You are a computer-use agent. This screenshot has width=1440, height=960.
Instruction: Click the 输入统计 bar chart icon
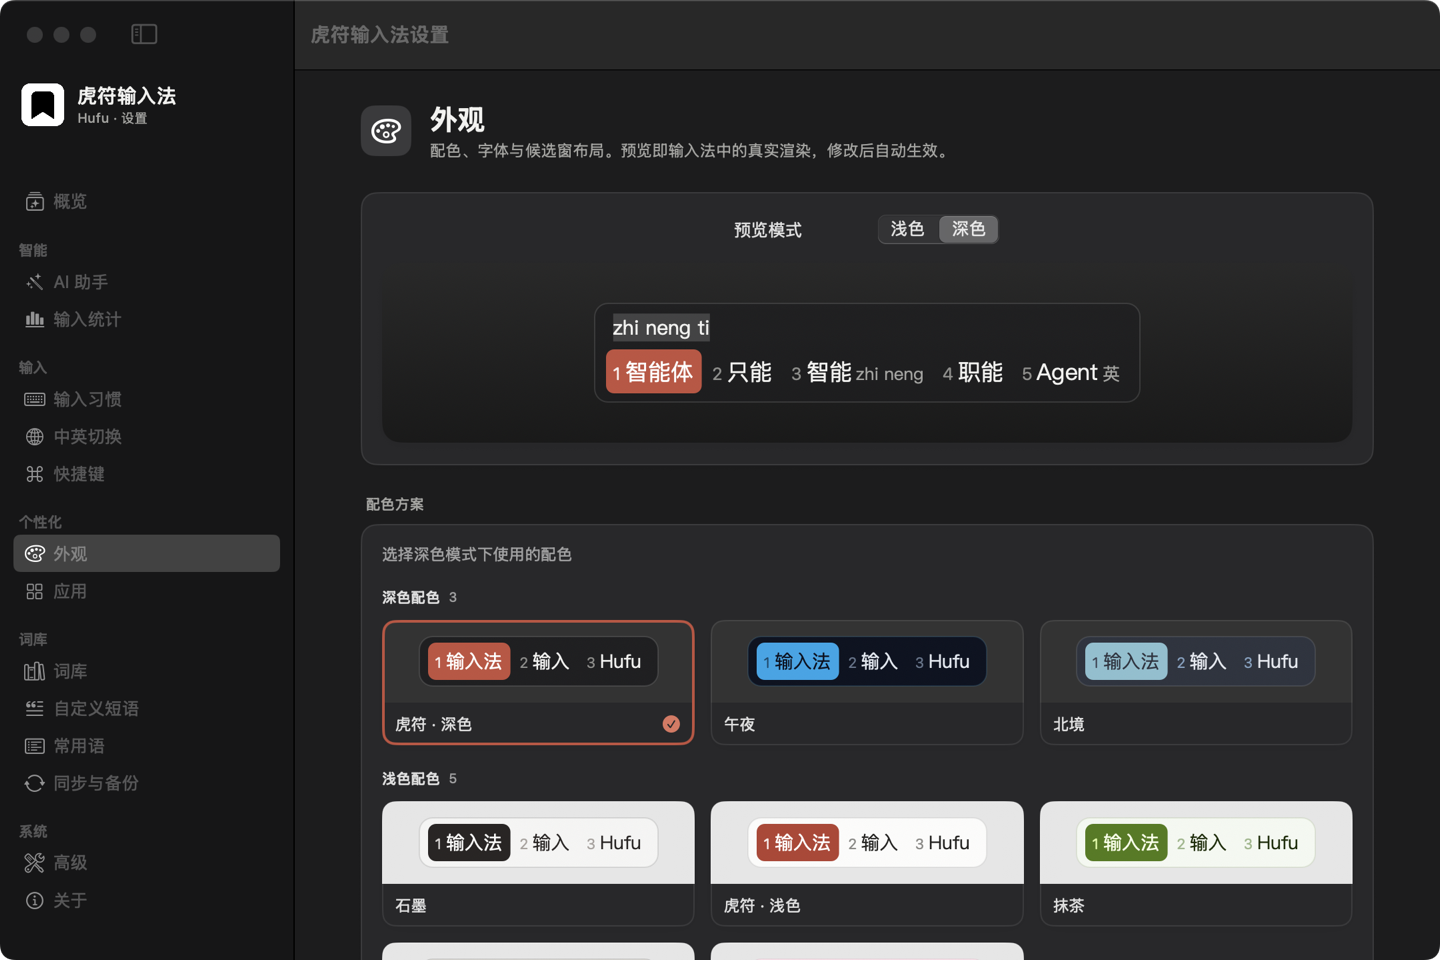[x=34, y=319]
